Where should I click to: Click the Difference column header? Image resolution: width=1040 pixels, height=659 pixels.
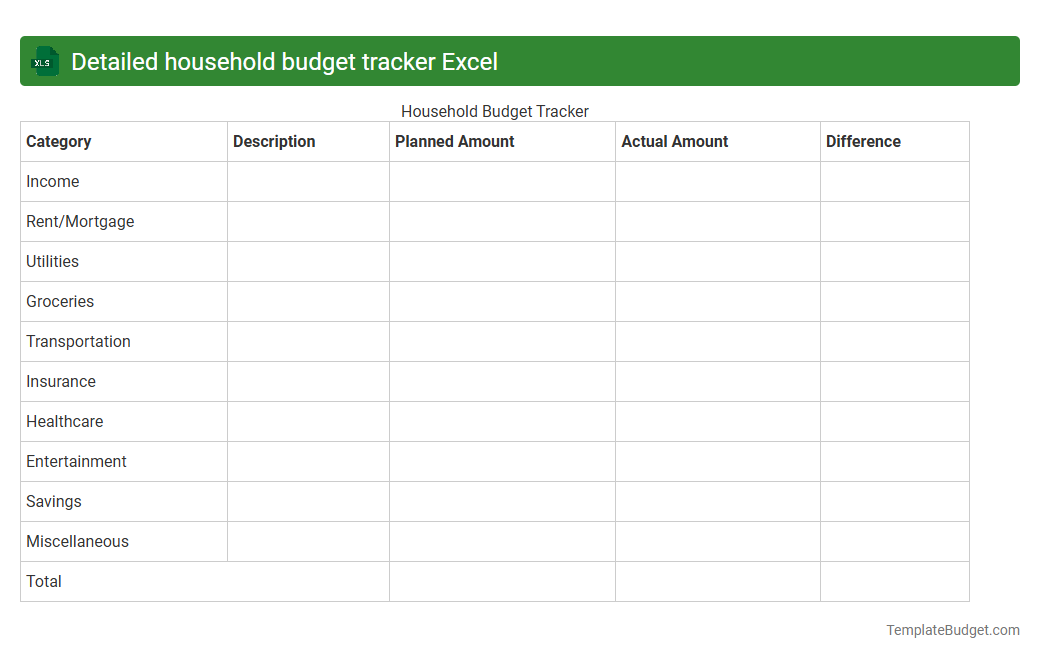[863, 141]
